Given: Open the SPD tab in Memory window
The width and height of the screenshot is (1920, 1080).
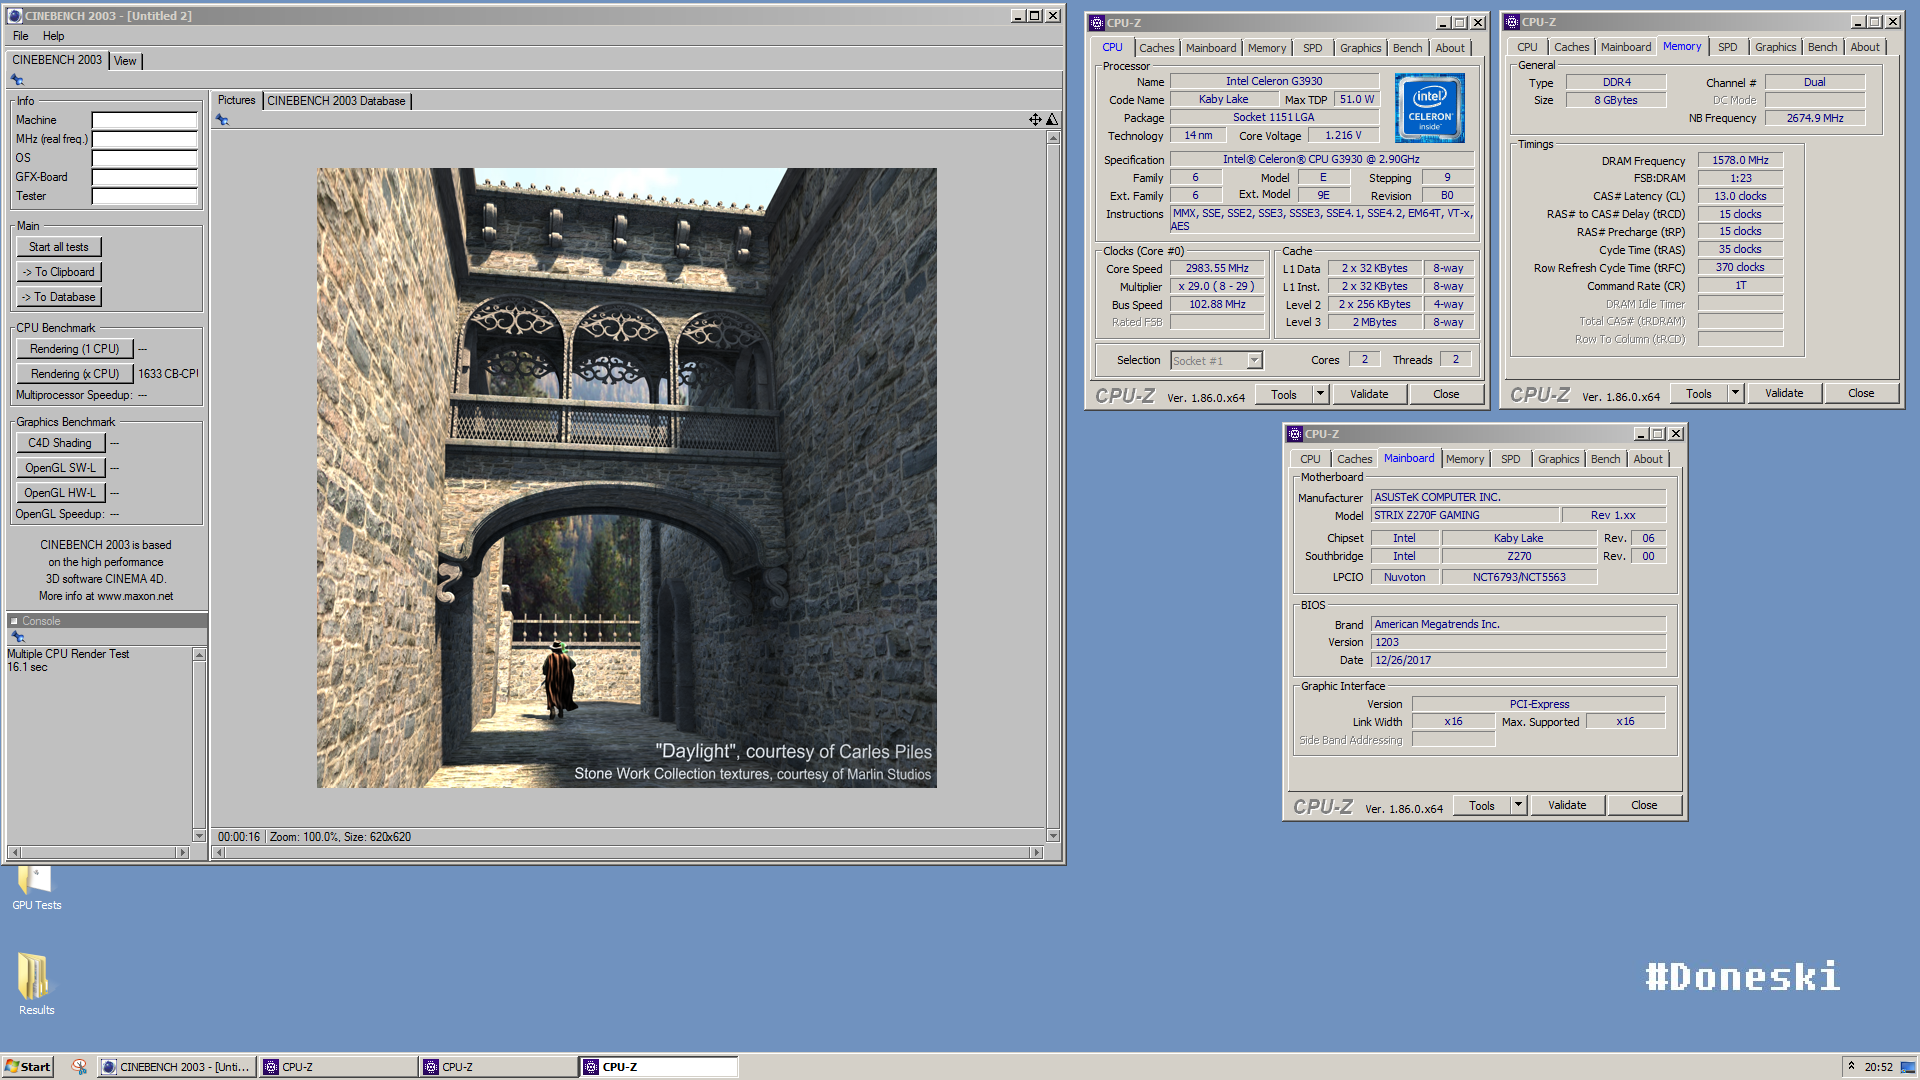Looking at the screenshot, I should point(1727,47).
